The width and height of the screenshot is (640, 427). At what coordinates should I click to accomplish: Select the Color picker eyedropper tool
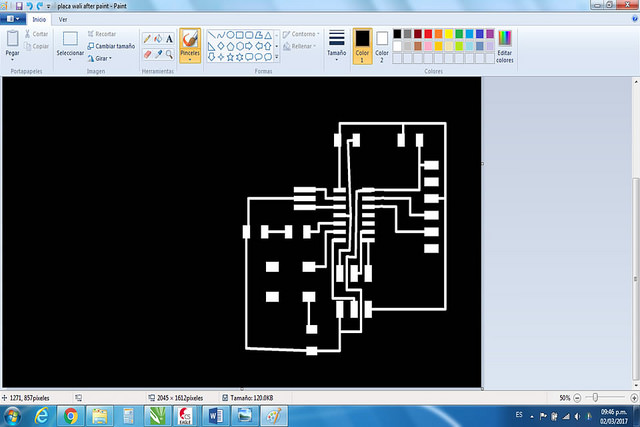(x=158, y=54)
